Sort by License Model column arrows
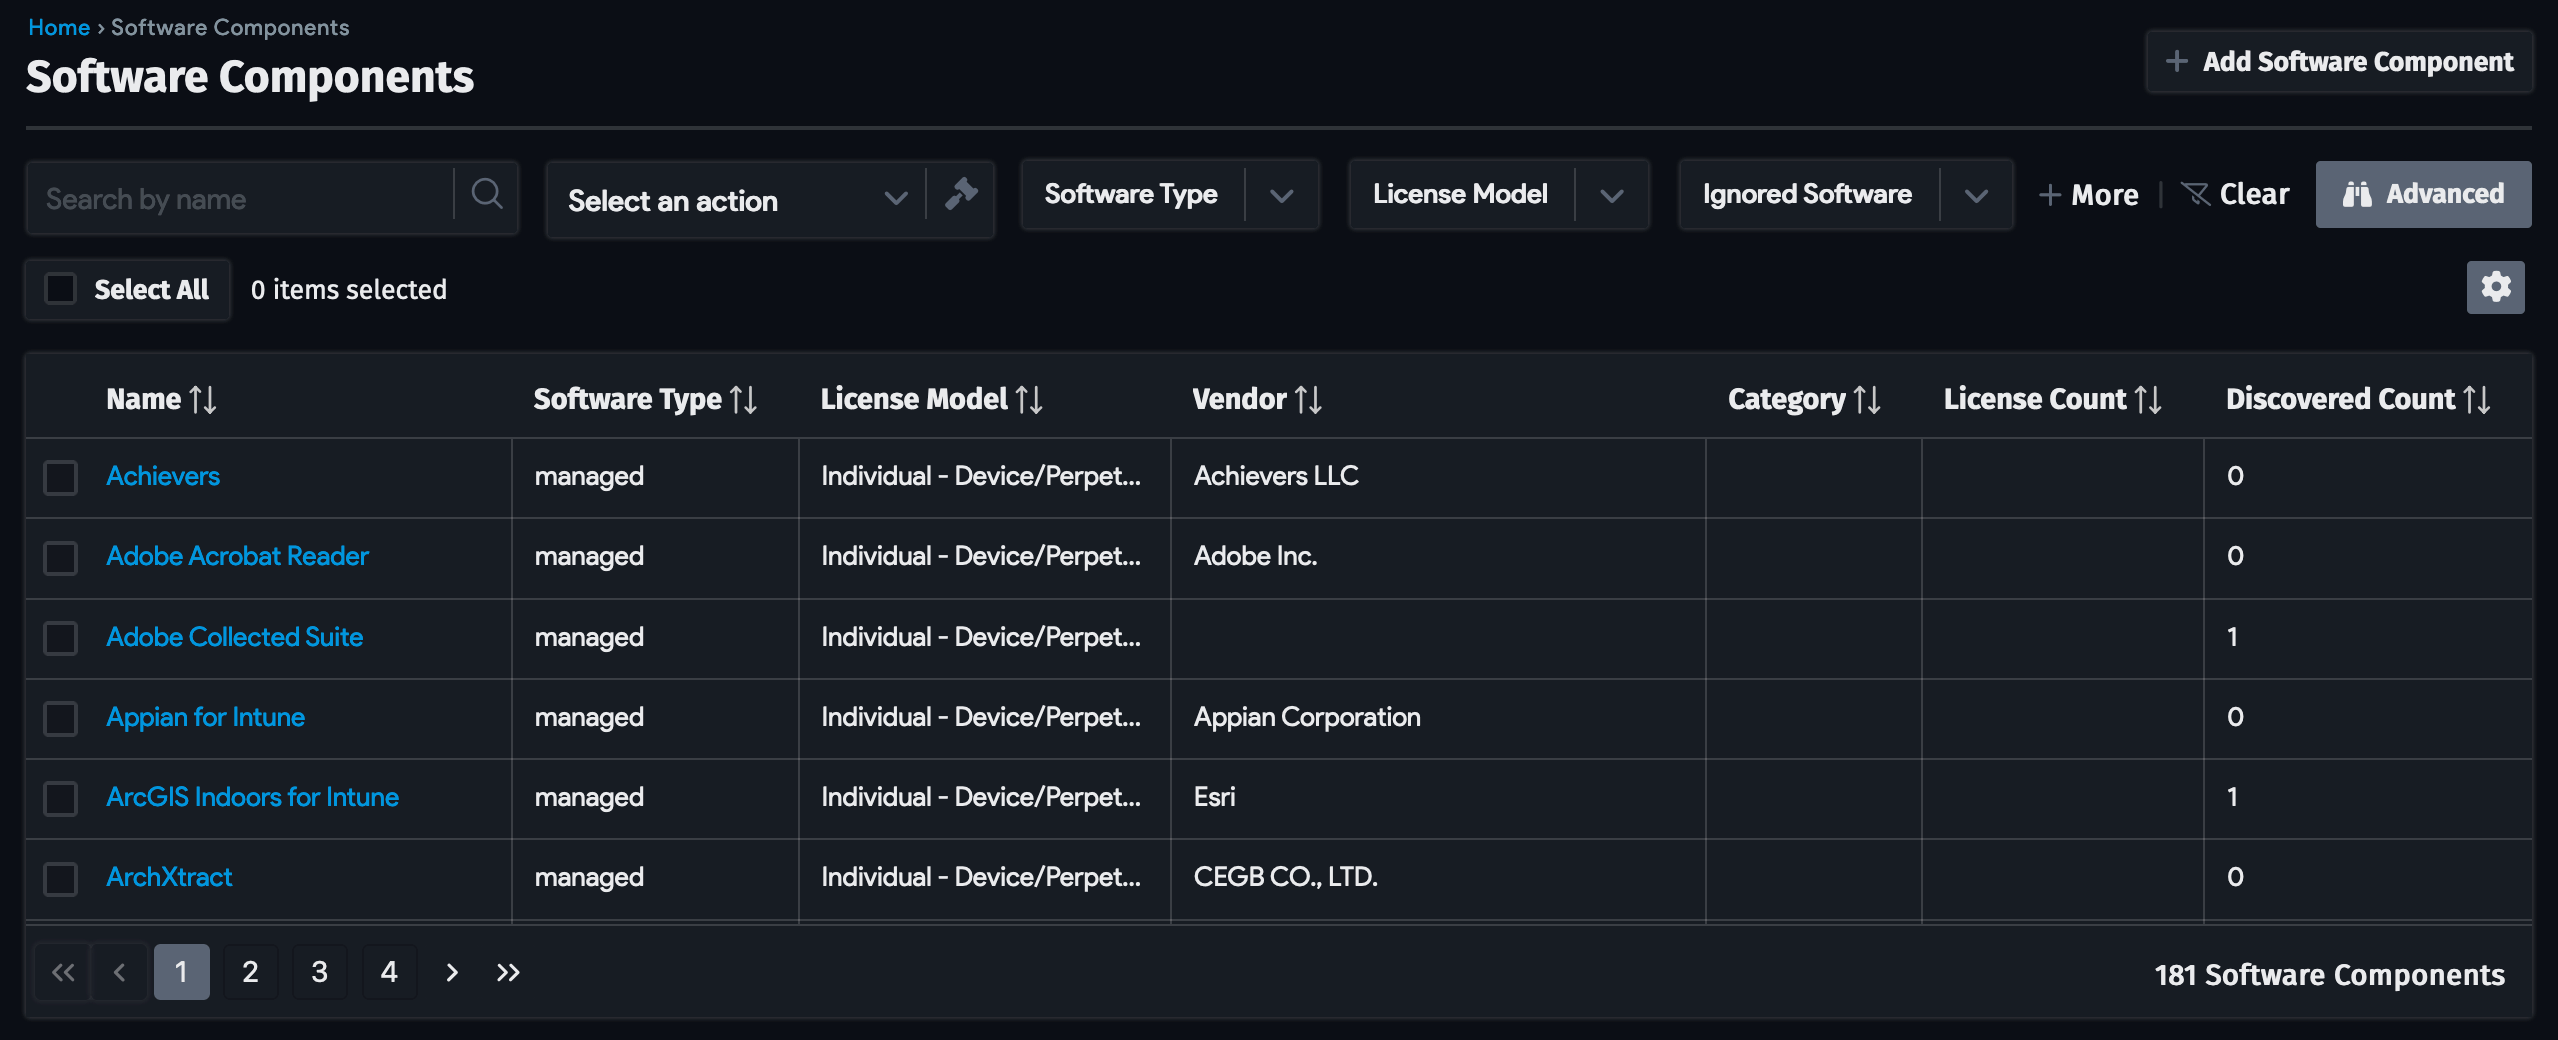The image size is (2558, 1040). [1029, 400]
